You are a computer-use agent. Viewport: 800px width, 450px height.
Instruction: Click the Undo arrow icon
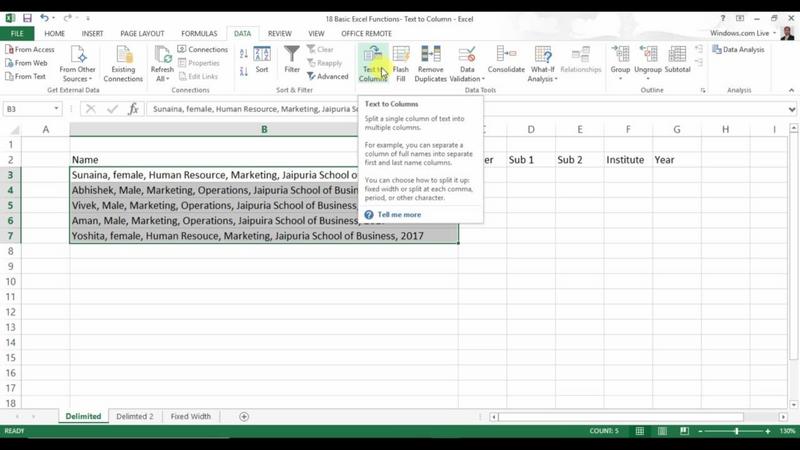coord(44,18)
